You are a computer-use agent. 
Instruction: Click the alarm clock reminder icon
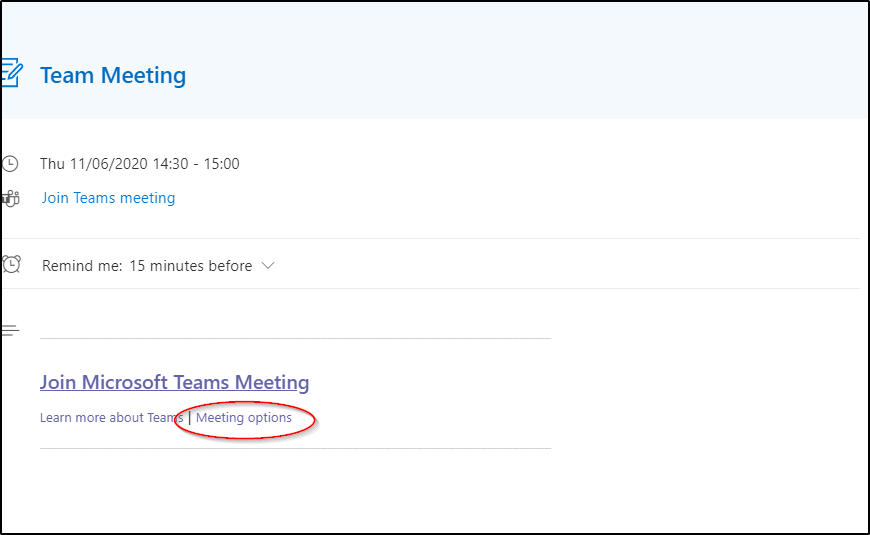click(x=11, y=264)
